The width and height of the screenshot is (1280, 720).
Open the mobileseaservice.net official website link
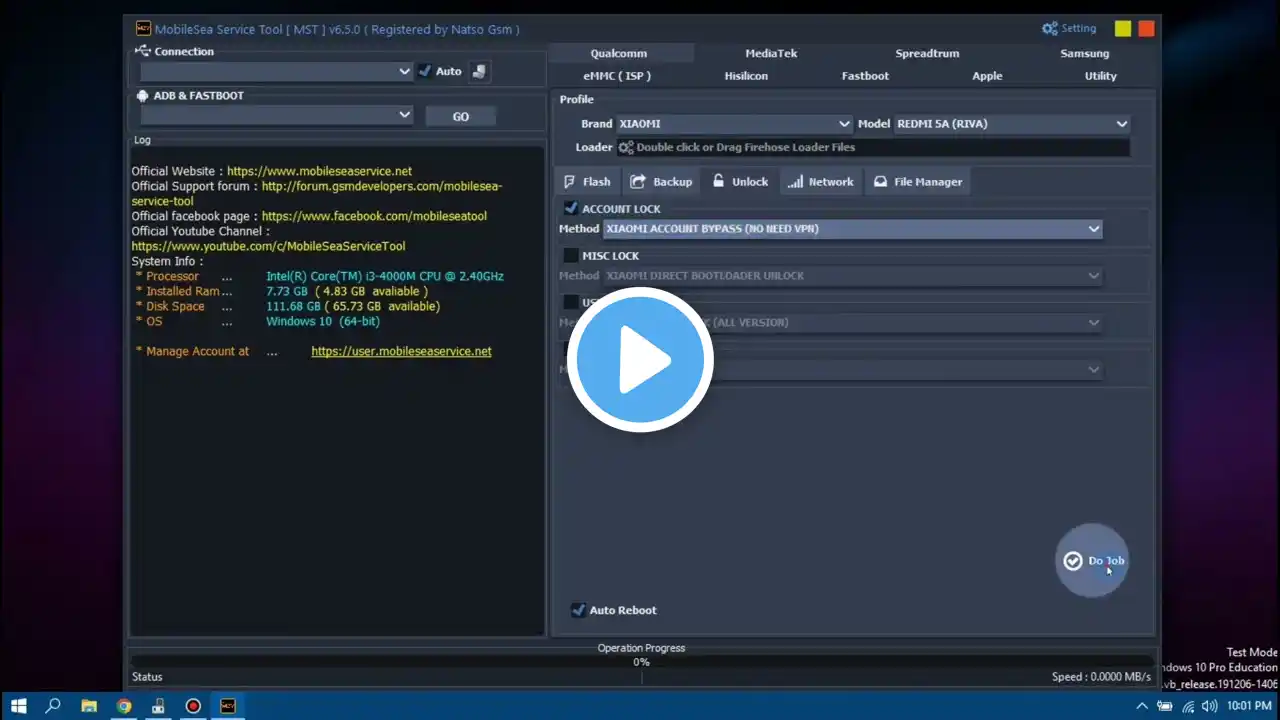click(319, 171)
